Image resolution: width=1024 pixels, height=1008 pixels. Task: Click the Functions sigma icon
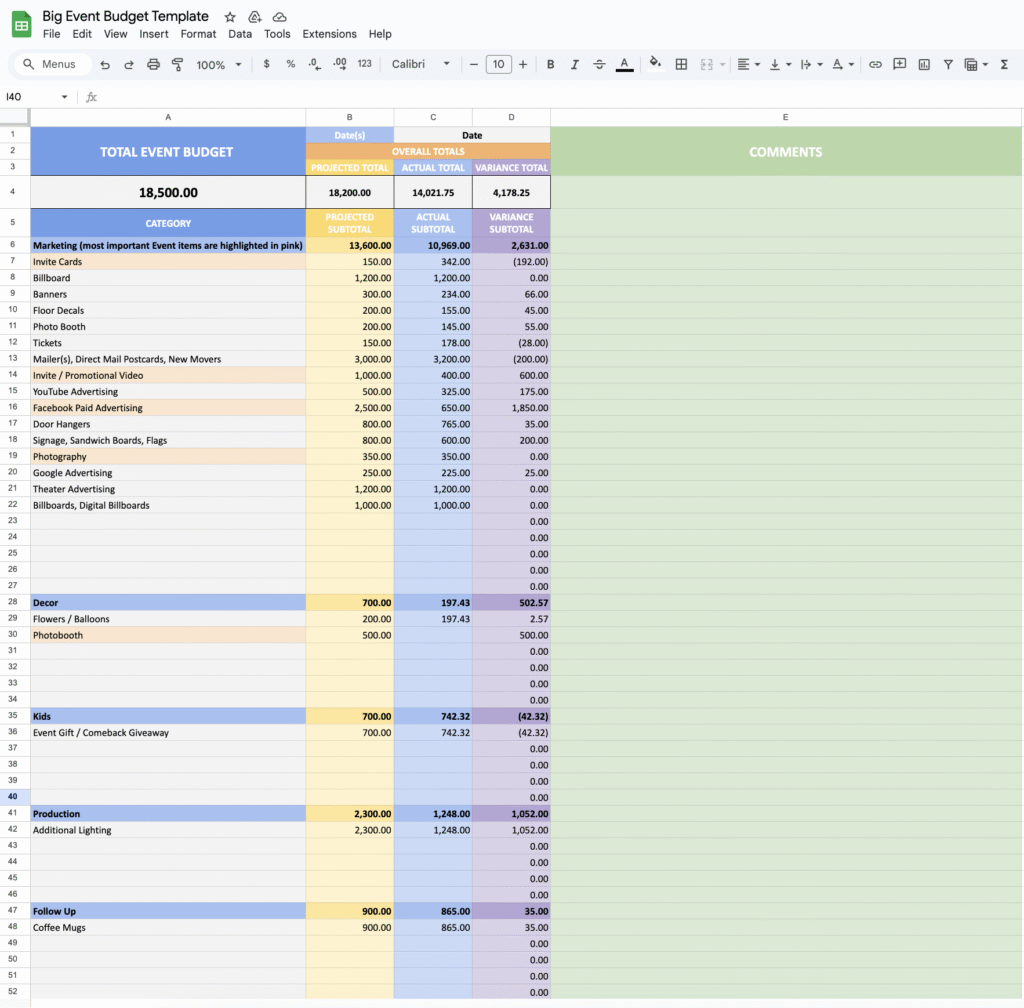coord(1004,64)
